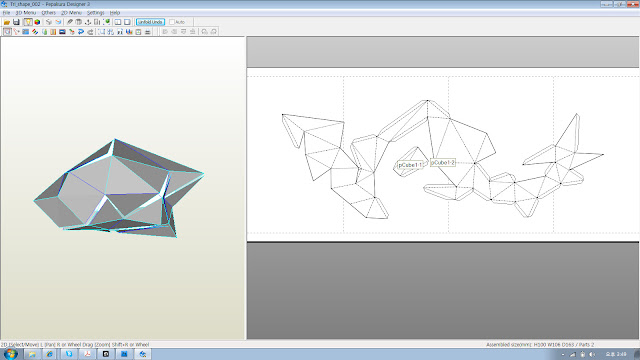Open the File menu
The image size is (640, 360).
tap(6, 13)
